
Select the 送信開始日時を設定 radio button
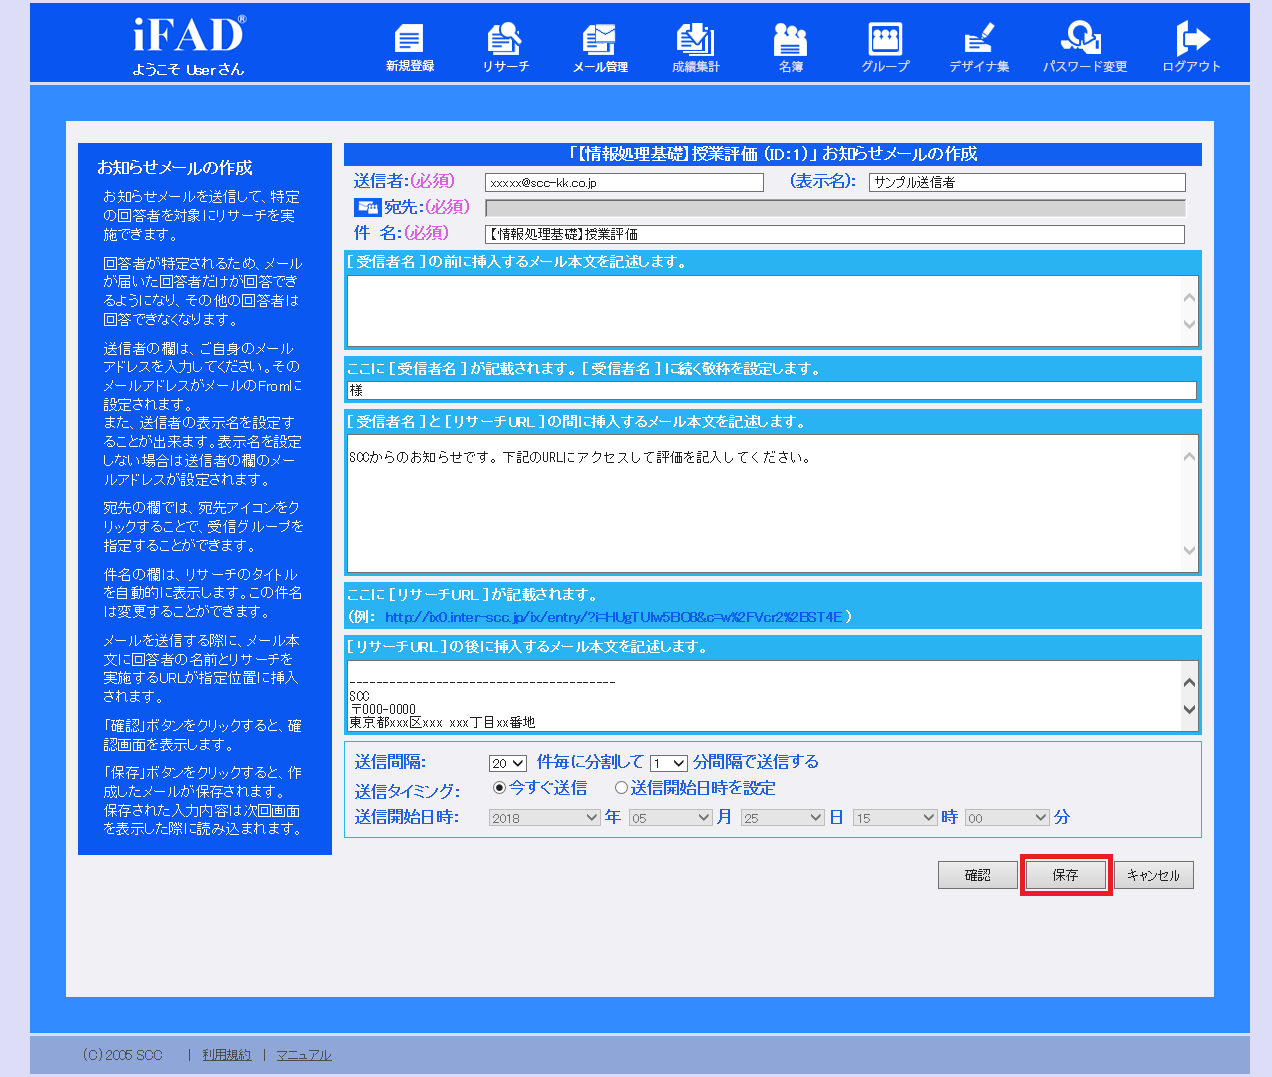[x=621, y=788]
